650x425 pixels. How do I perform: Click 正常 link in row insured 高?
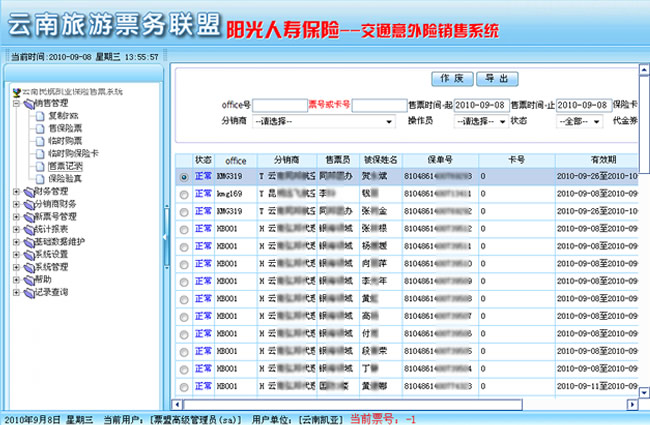(x=203, y=316)
